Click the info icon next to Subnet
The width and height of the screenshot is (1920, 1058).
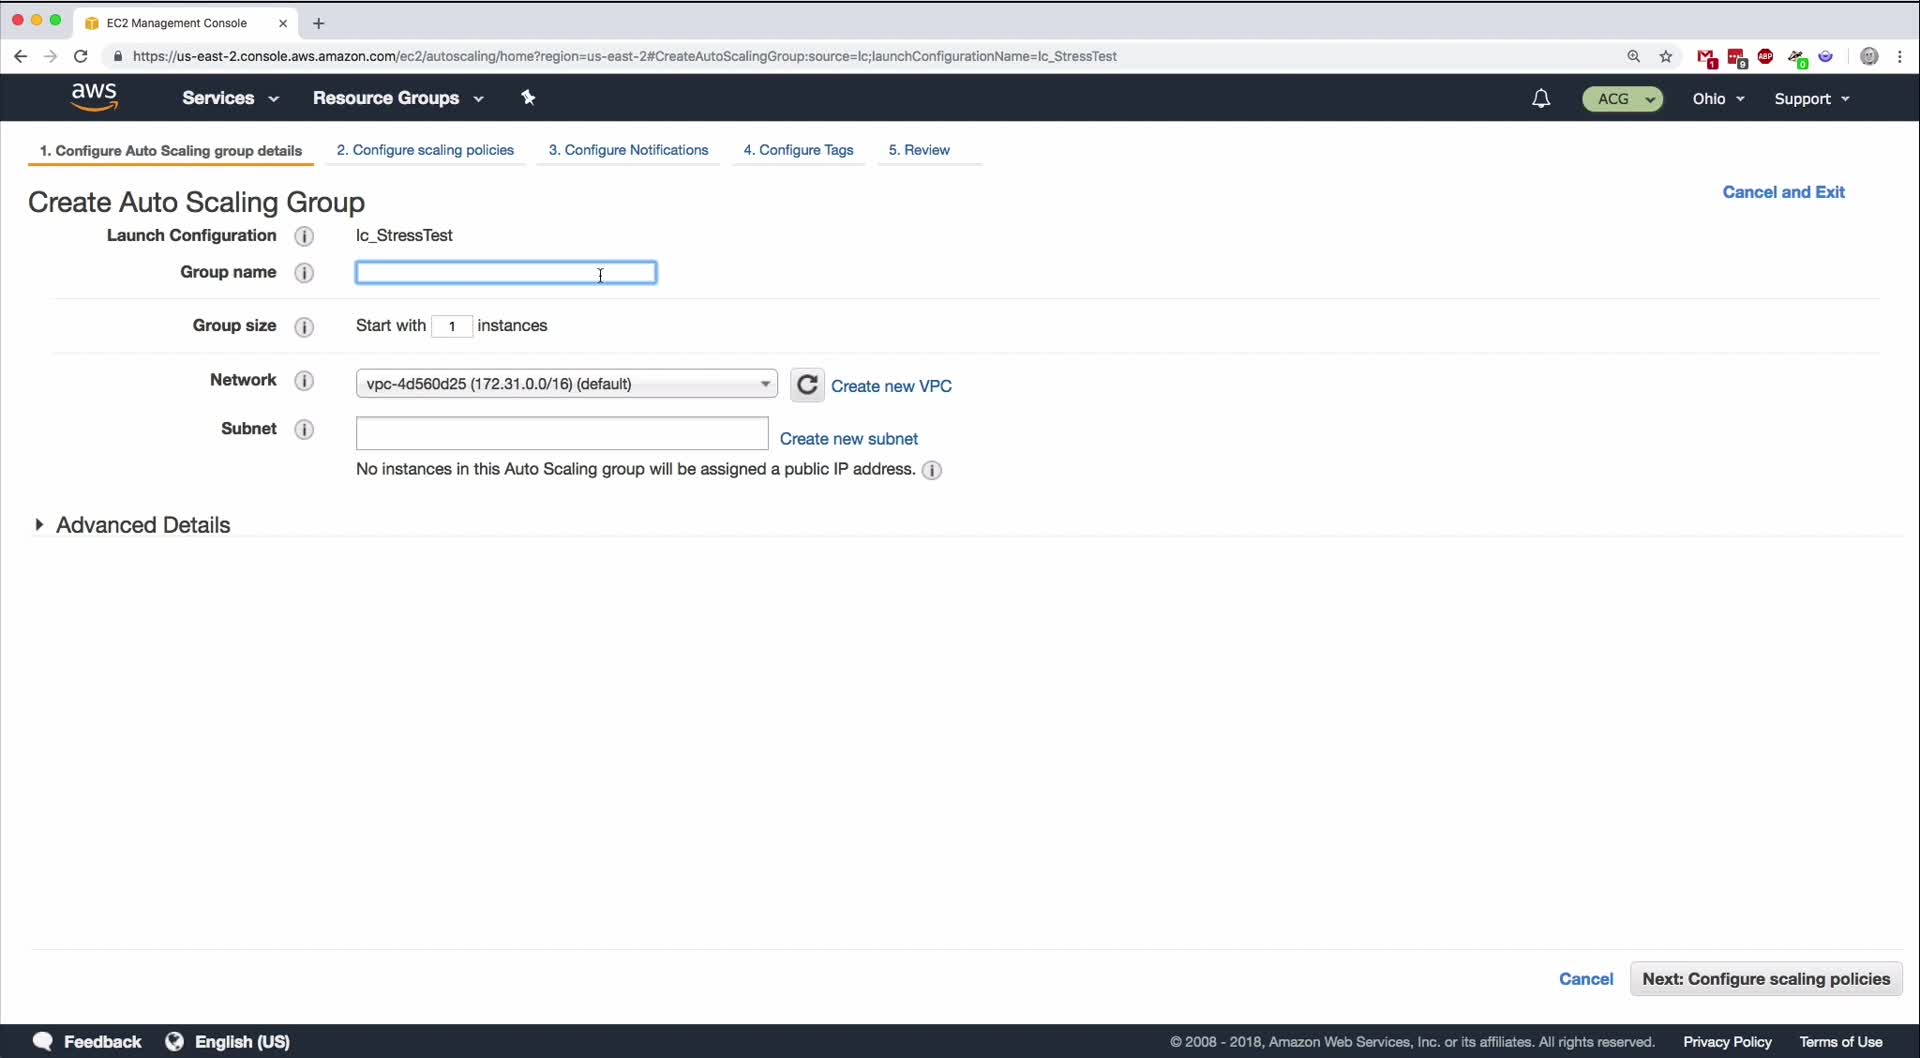pos(305,430)
